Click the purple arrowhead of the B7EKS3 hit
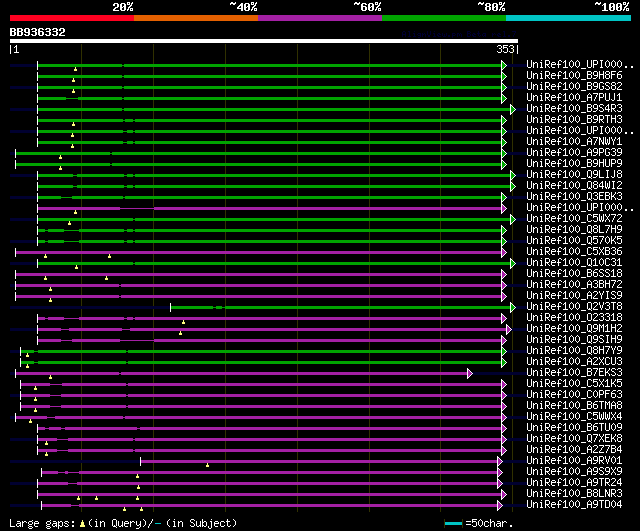Screen dimensions: 640x531 click(x=469, y=373)
